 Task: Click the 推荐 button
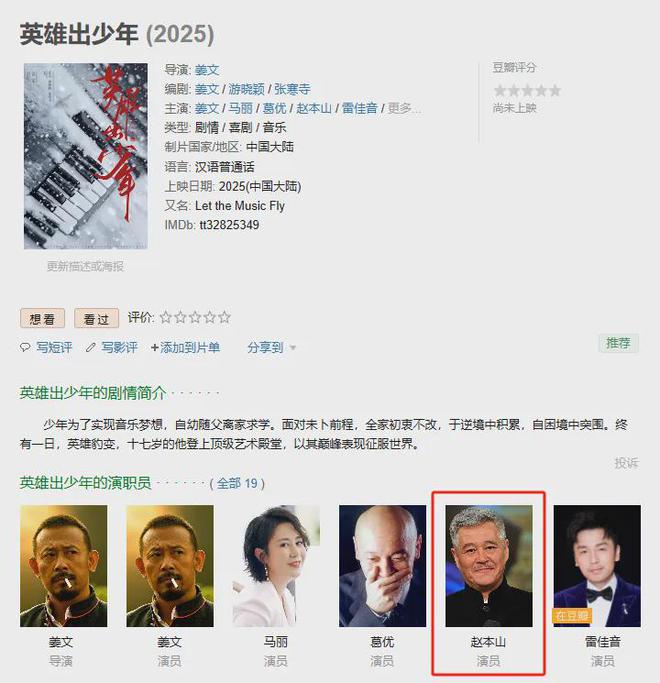coord(619,343)
